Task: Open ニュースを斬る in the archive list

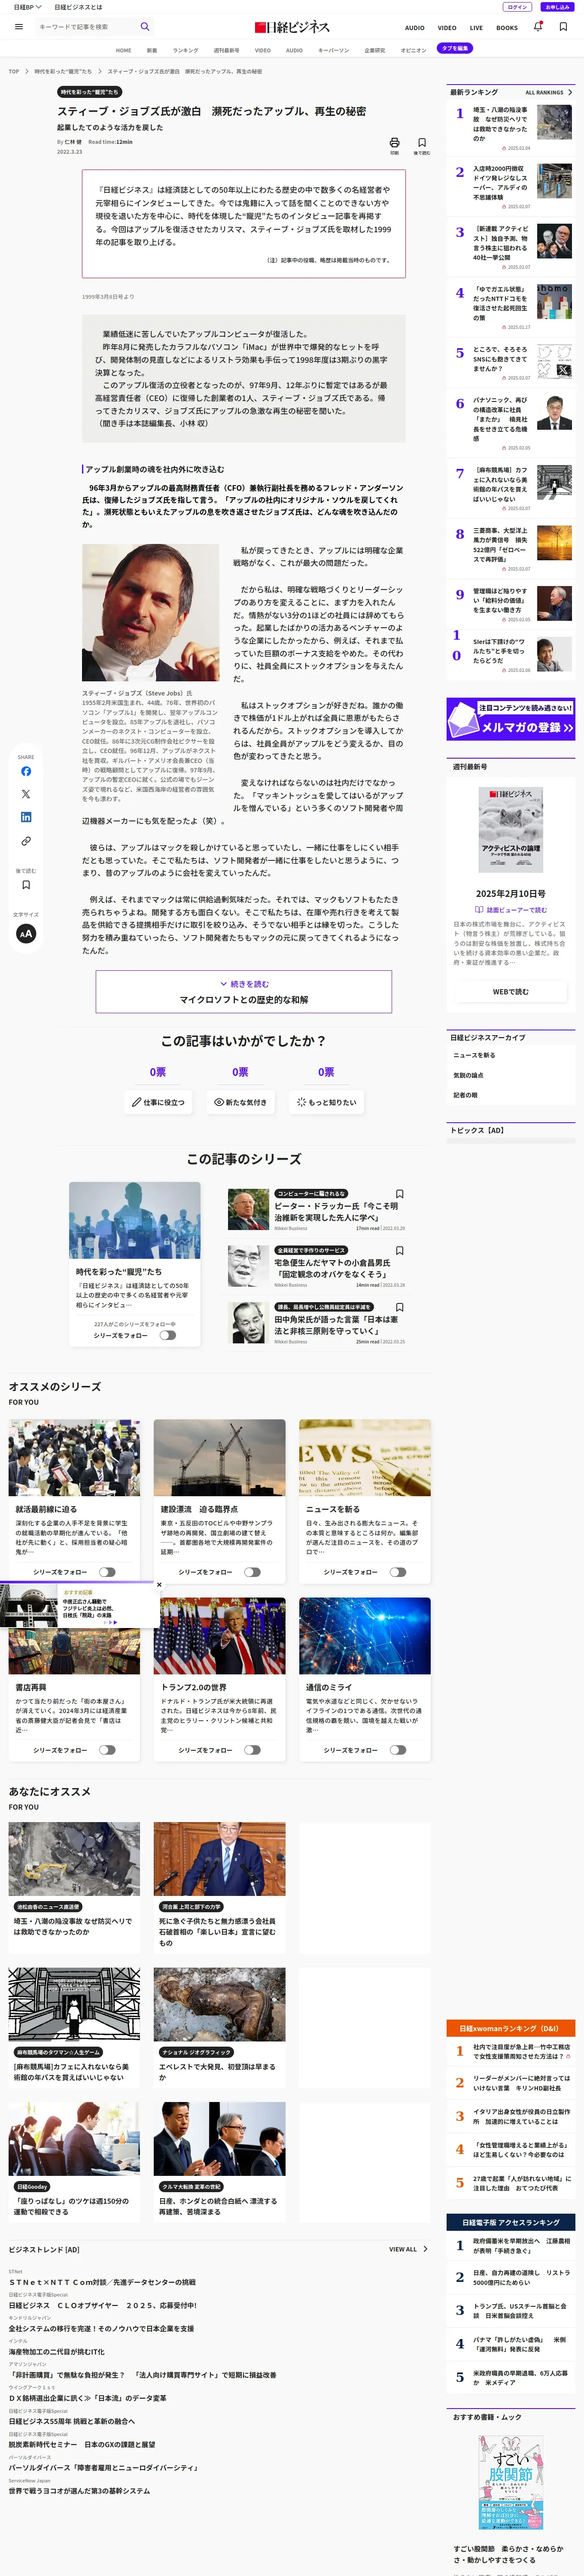Action: (474, 1055)
